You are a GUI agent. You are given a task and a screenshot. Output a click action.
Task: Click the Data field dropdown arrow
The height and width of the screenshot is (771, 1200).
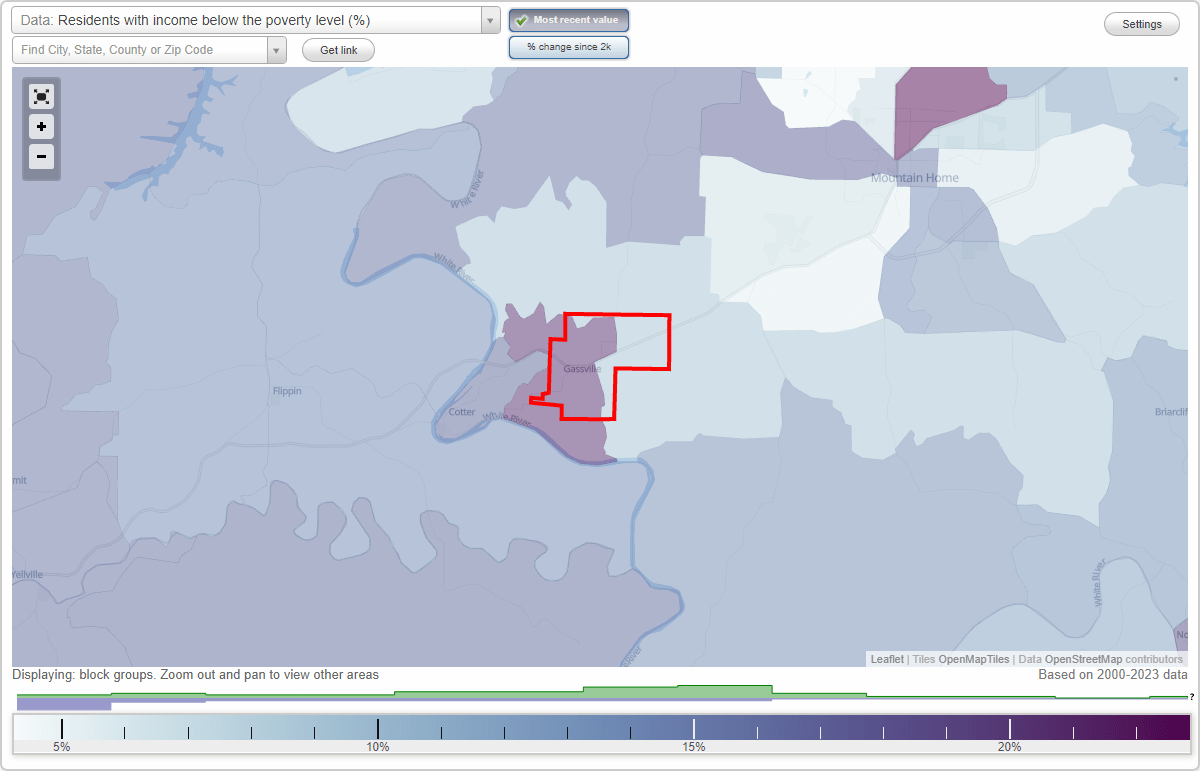click(489, 19)
